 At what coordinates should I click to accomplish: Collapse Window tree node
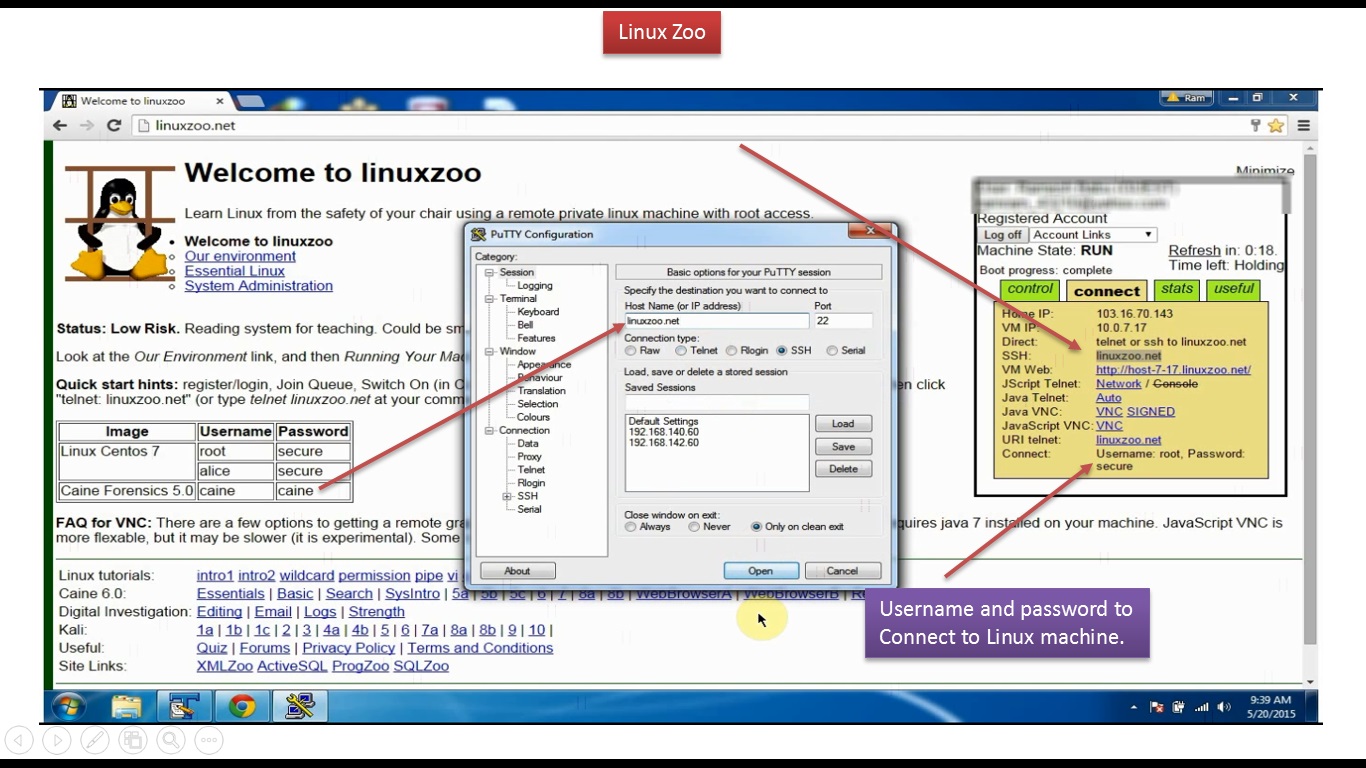[490, 351]
